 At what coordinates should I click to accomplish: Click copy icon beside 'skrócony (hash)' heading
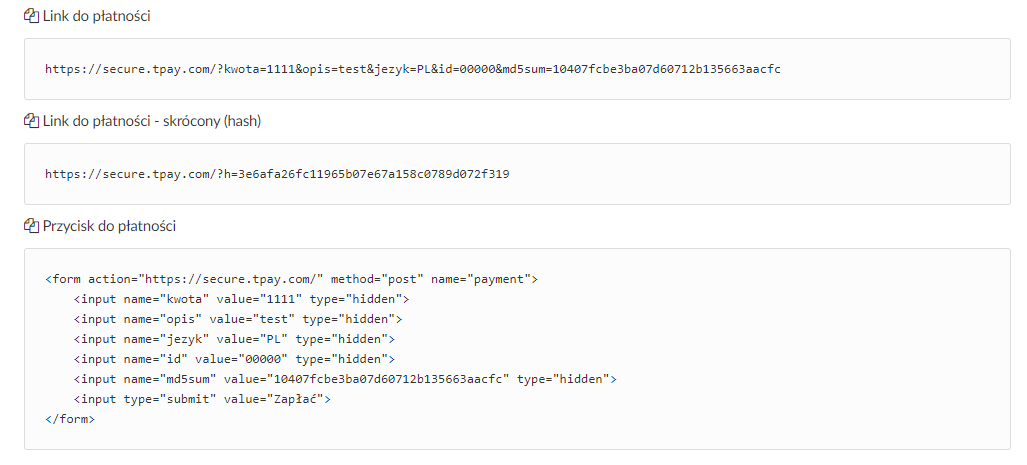pyautogui.click(x=31, y=121)
